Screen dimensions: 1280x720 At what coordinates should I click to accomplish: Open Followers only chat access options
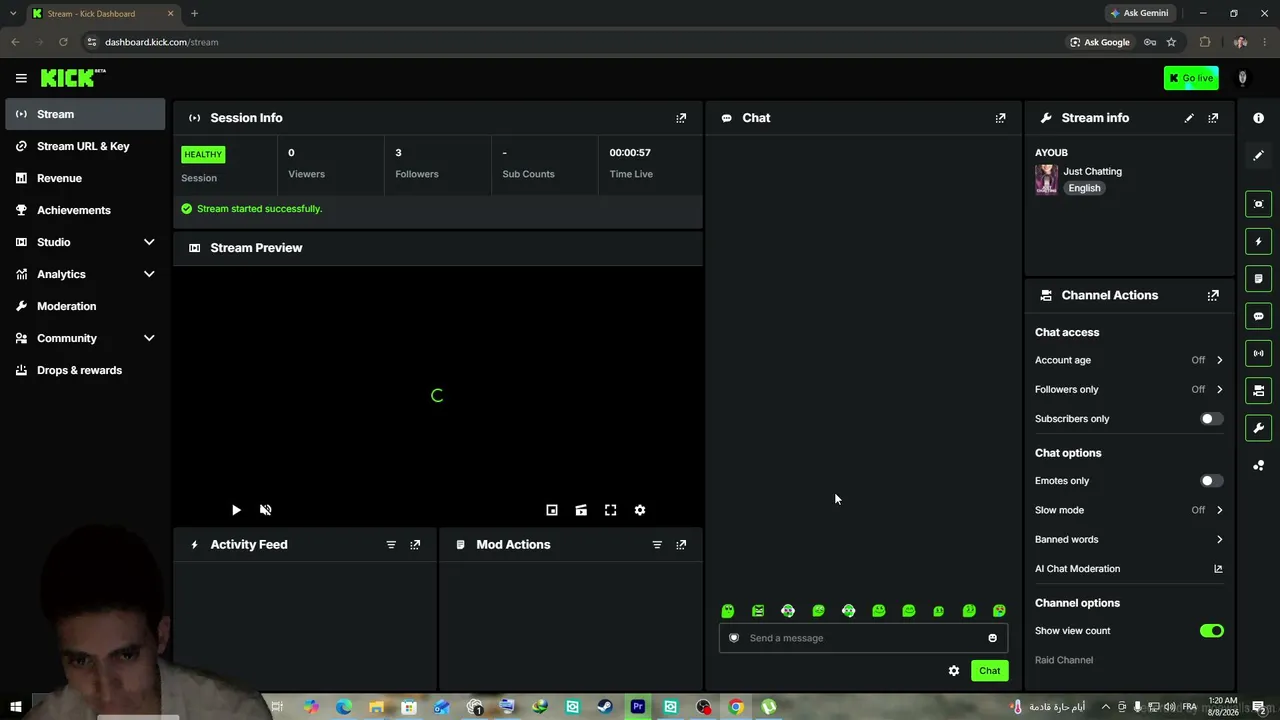pos(1129,389)
